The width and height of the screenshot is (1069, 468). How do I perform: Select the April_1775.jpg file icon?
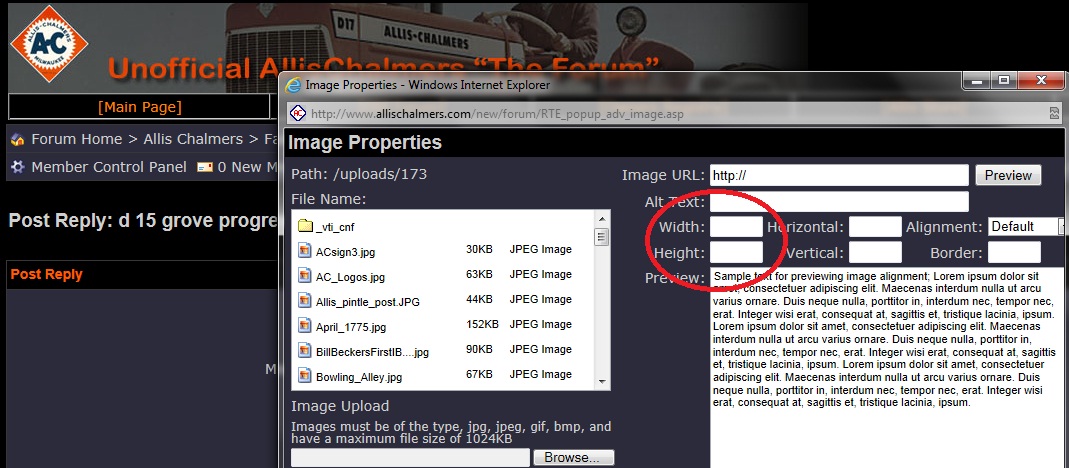[305, 326]
